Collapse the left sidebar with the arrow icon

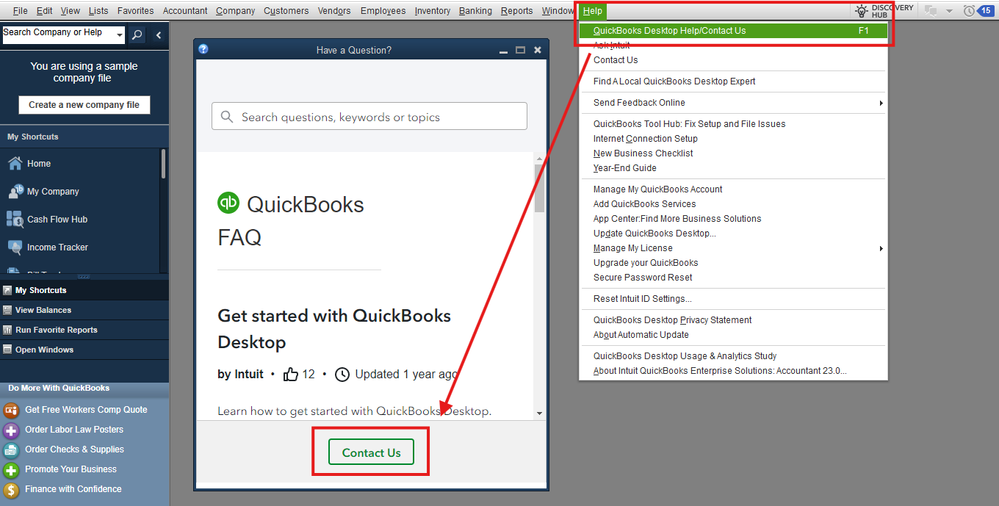(x=159, y=36)
